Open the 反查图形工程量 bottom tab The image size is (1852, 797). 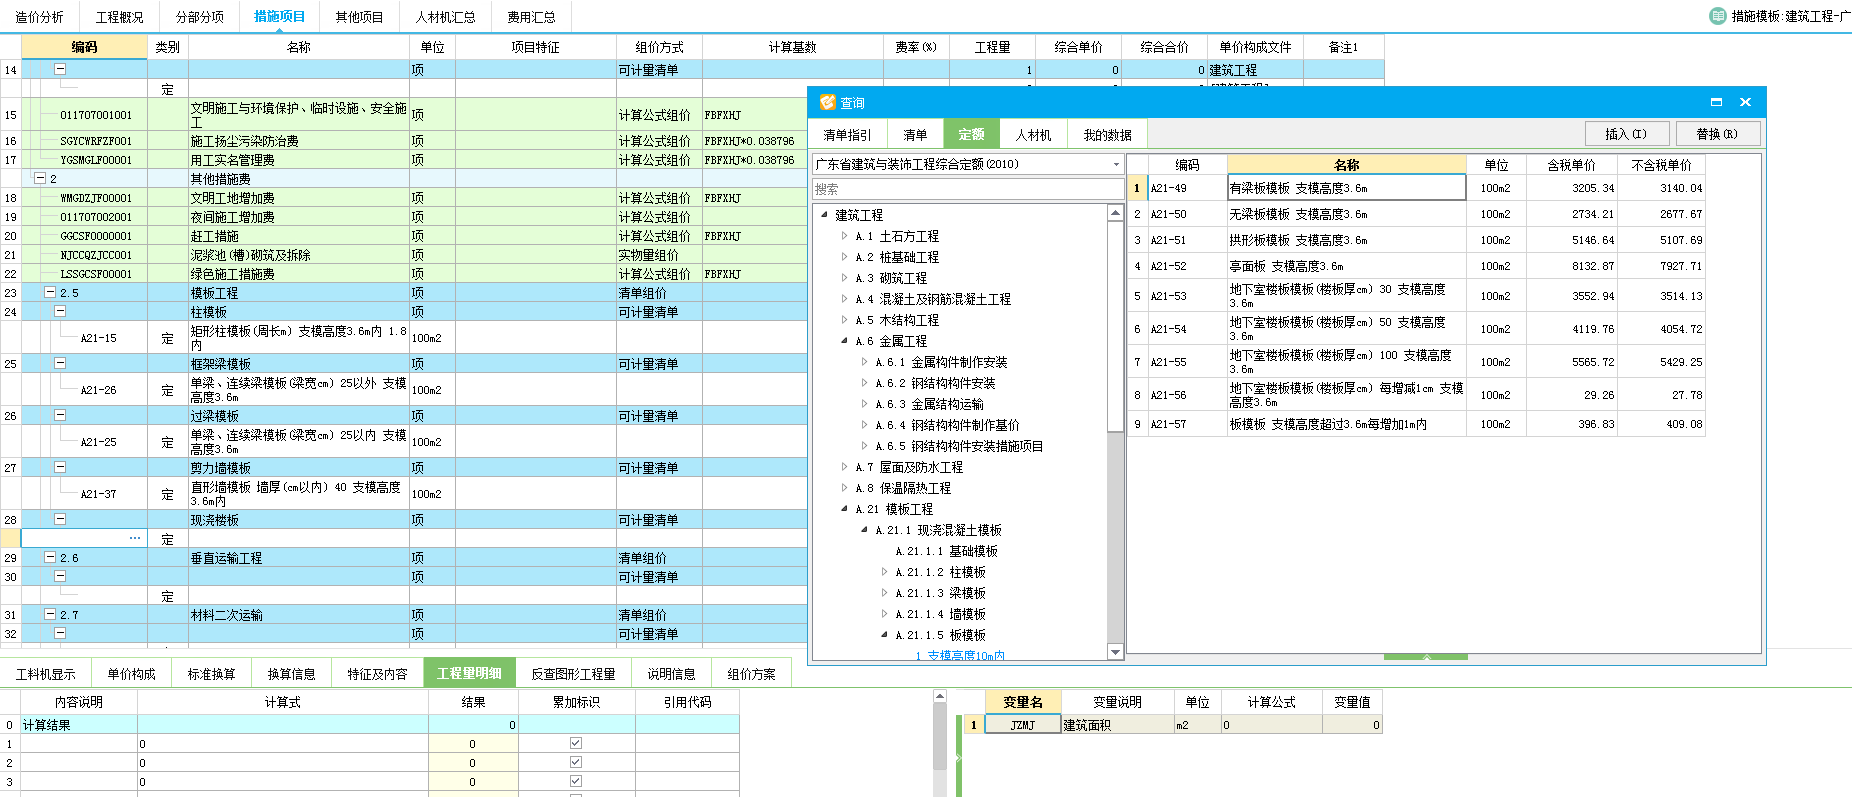(x=573, y=674)
